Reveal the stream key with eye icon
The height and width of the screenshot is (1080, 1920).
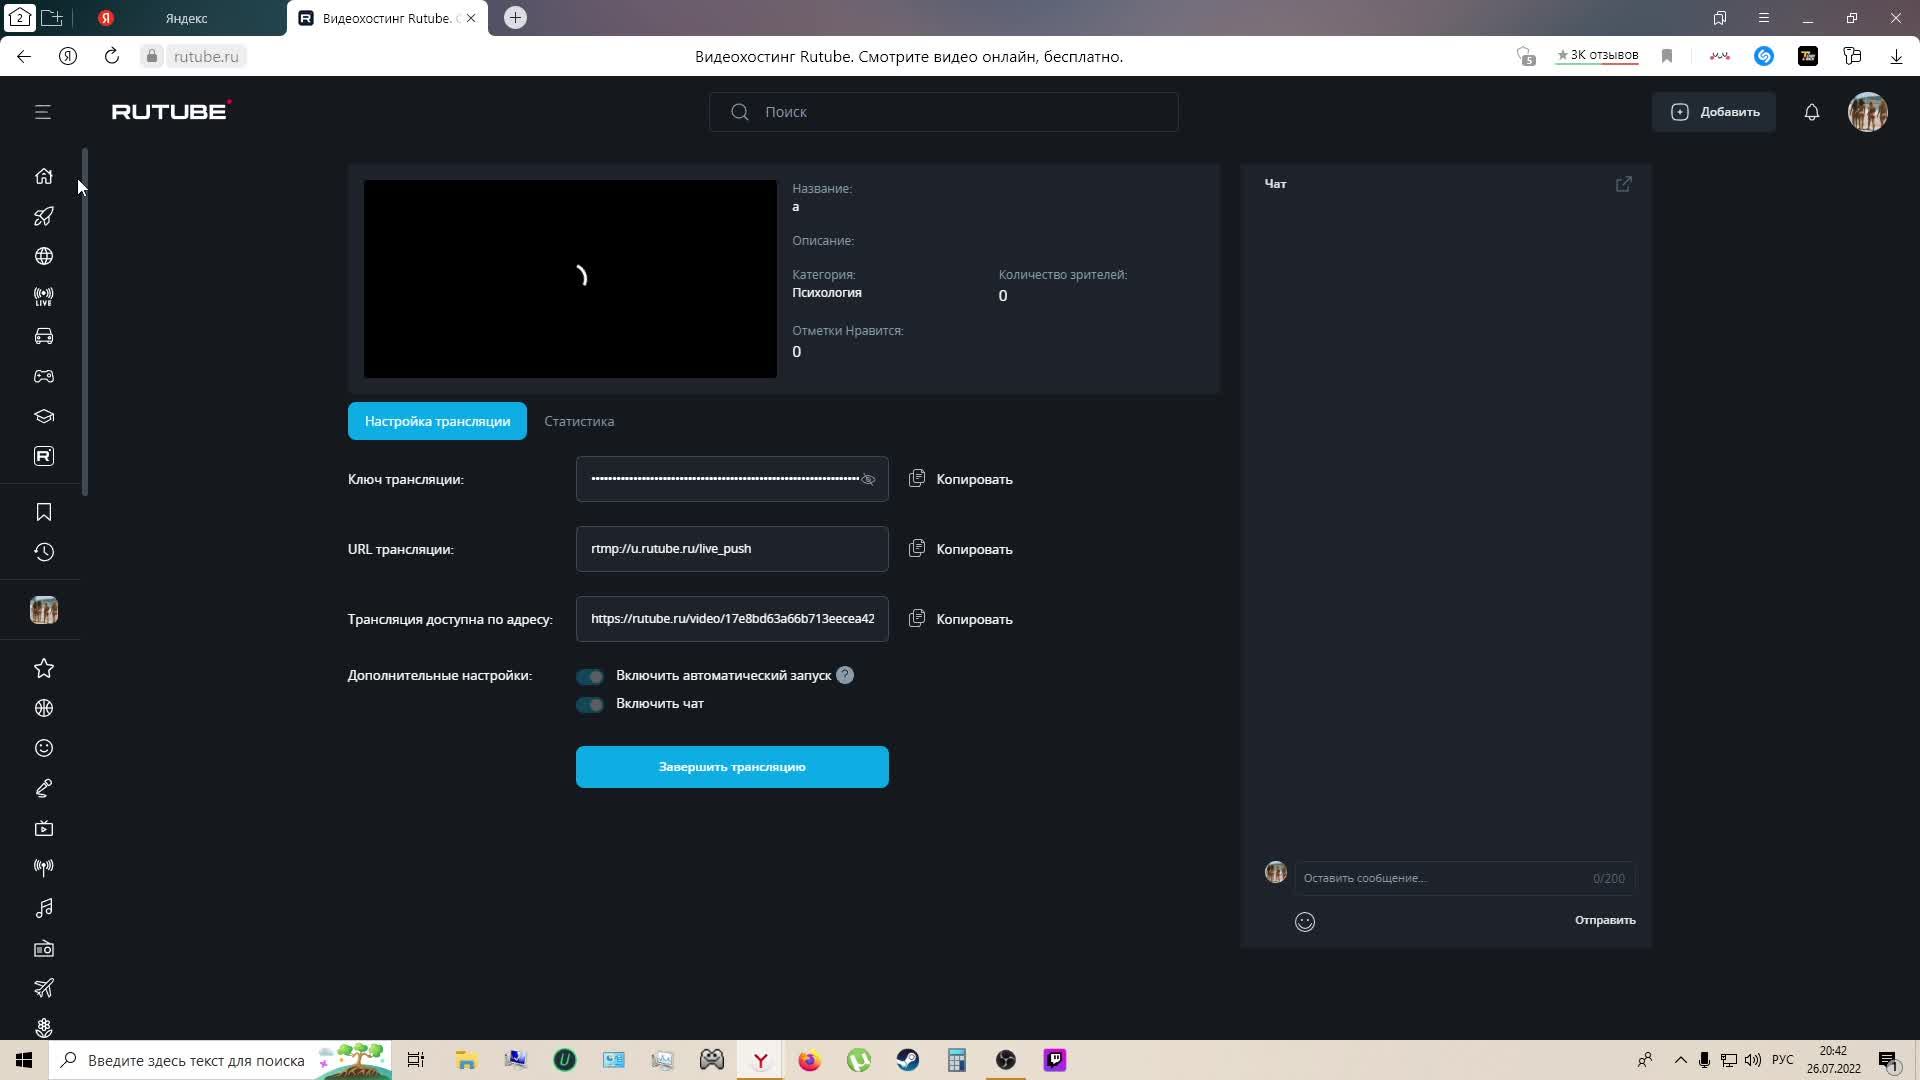click(868, 480)
